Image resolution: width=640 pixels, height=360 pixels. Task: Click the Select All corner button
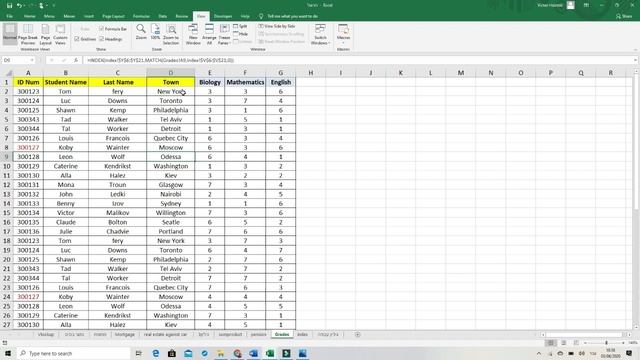[x=7, y=73]
